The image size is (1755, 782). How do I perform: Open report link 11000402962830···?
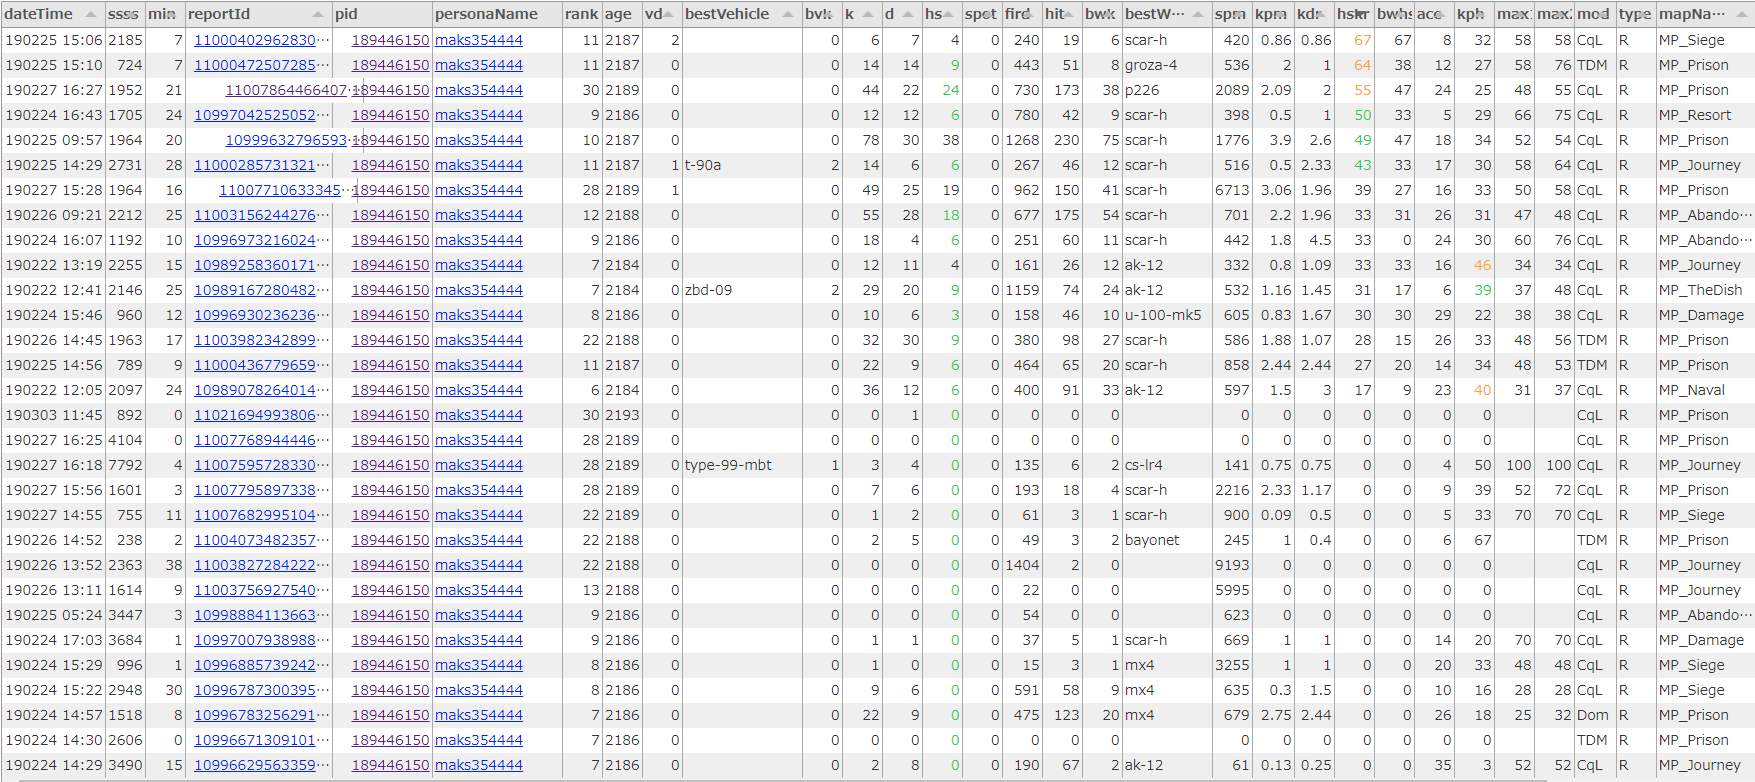262,40
